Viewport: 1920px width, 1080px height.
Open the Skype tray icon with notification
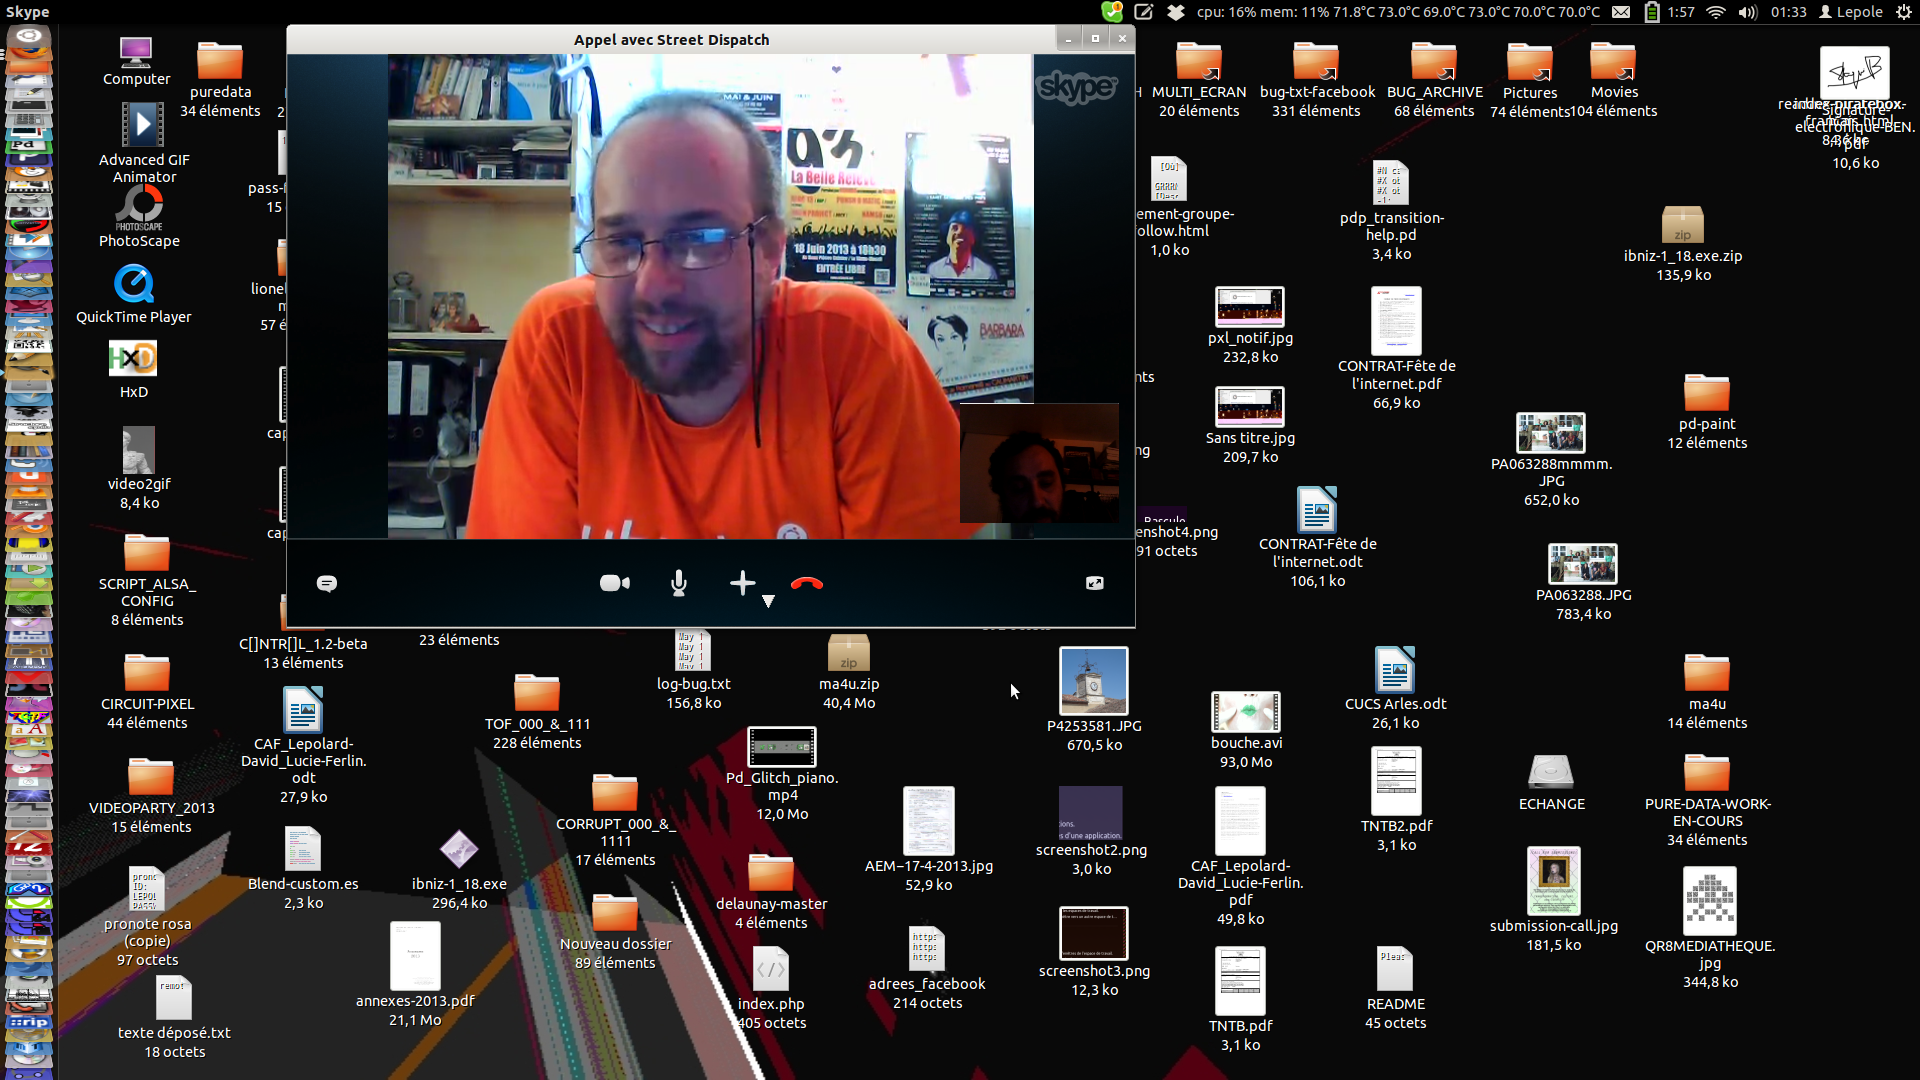(x=1112, y=12)
